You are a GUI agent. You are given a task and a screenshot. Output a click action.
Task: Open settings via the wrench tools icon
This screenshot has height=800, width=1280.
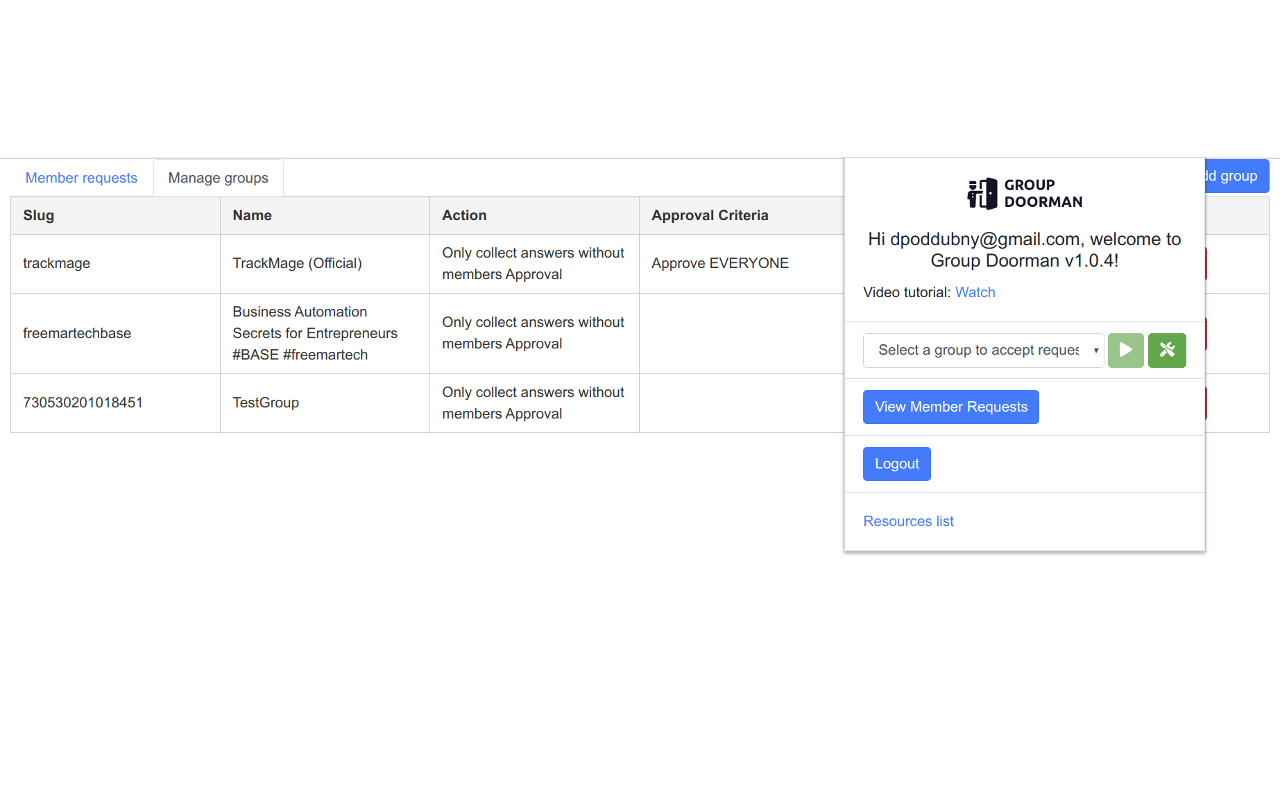pyautogui.click(x=1167, y=350)
